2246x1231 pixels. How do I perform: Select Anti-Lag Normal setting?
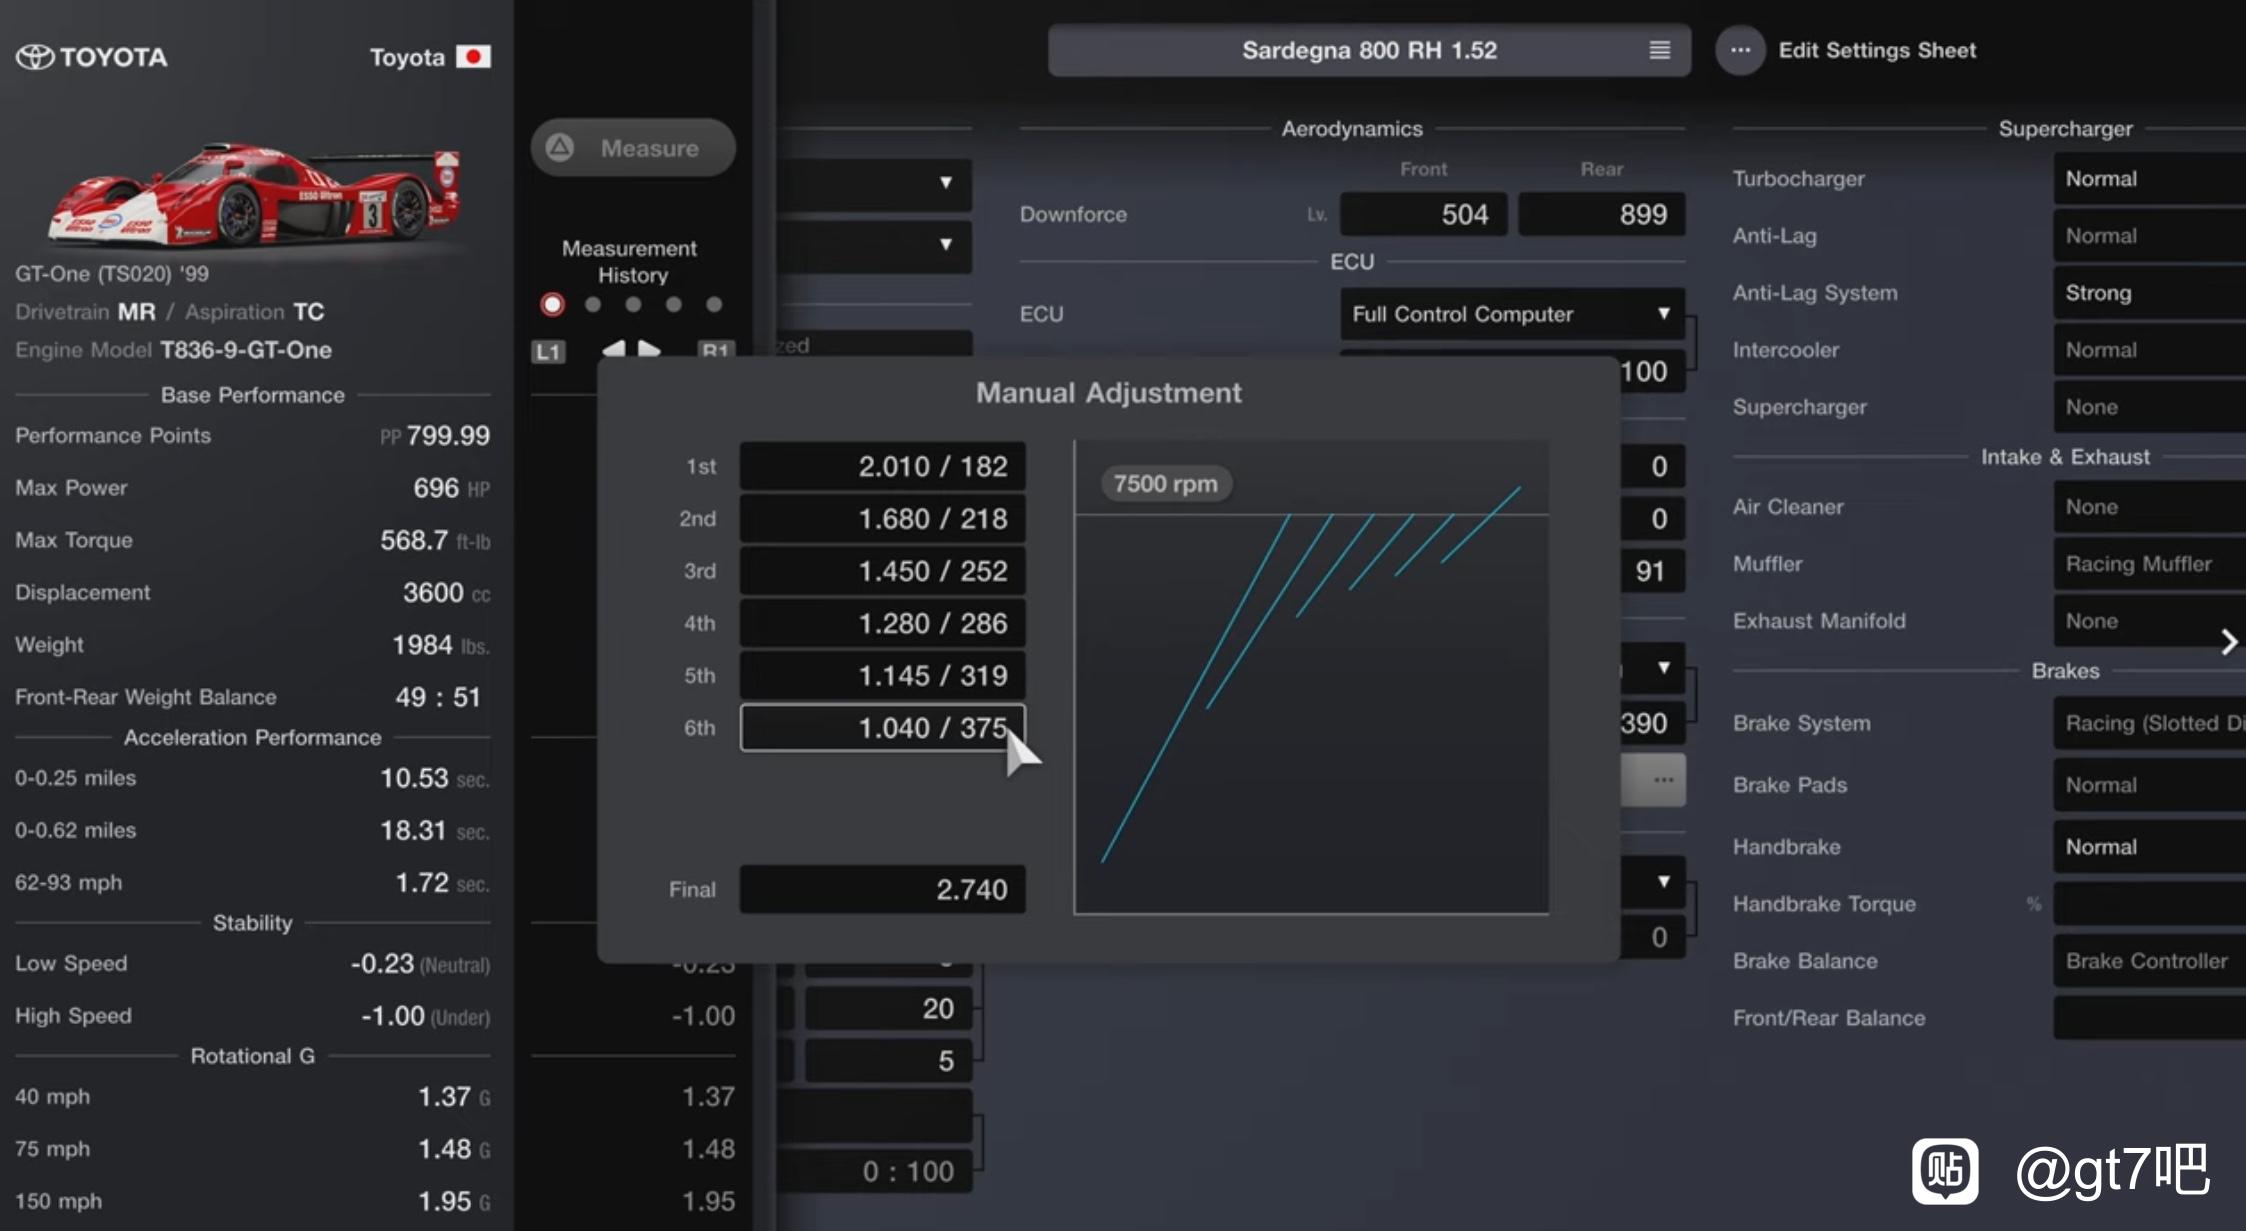coord(2149,236)
